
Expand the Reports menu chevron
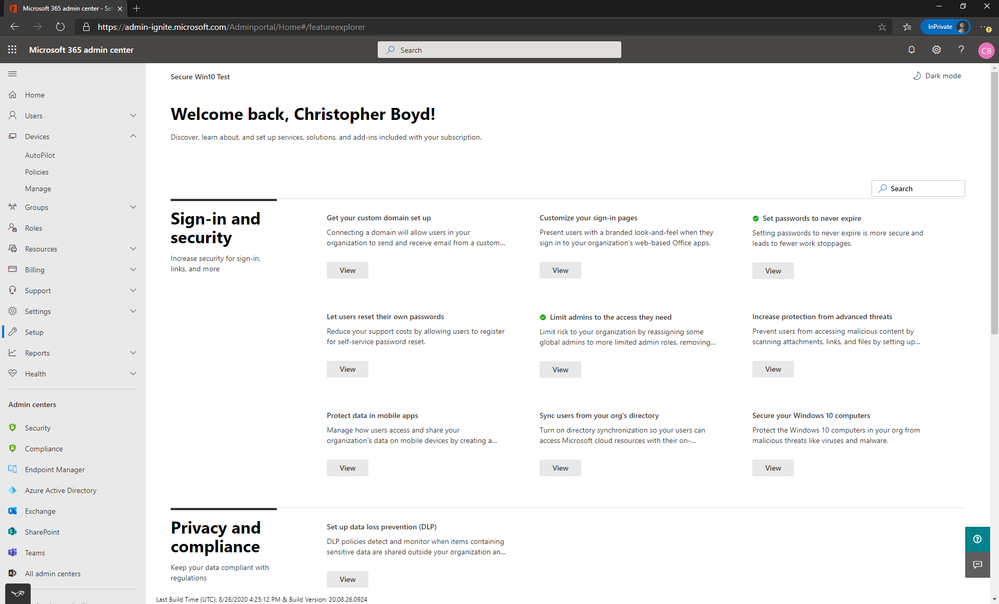pos(133,353)
